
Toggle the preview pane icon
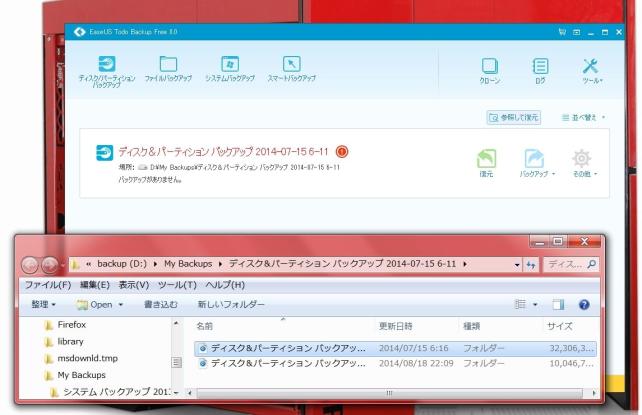(x=558, y=304)
